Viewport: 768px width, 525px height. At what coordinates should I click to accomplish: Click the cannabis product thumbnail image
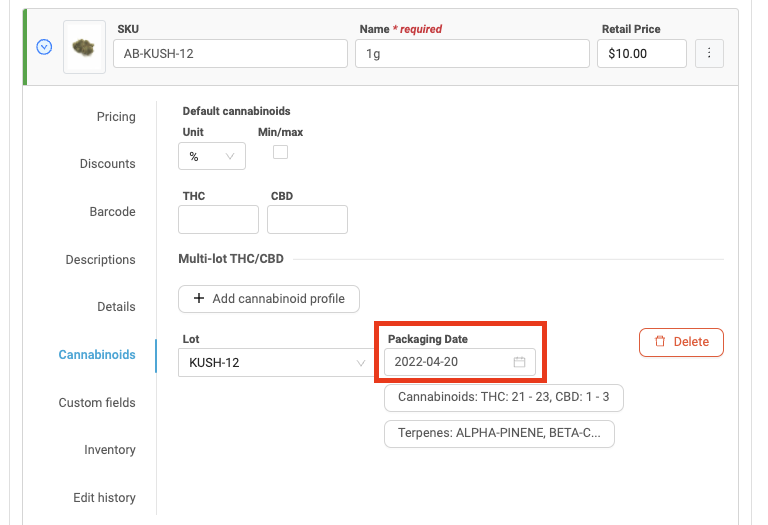pyautogui.click(x=84, y=48)
